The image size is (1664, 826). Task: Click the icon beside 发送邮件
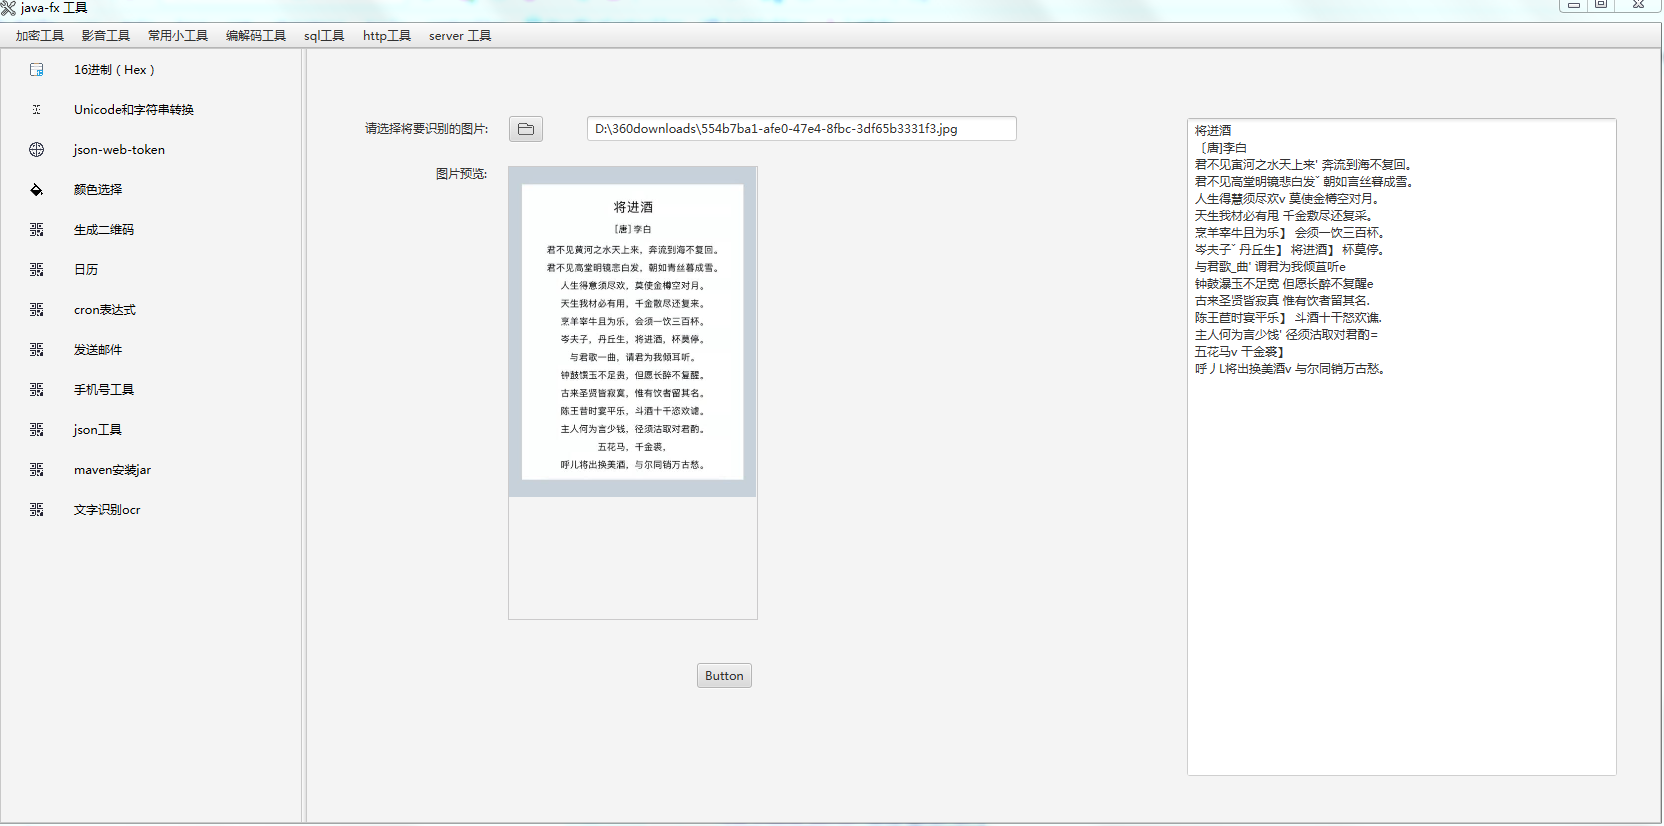click(37, 350)
